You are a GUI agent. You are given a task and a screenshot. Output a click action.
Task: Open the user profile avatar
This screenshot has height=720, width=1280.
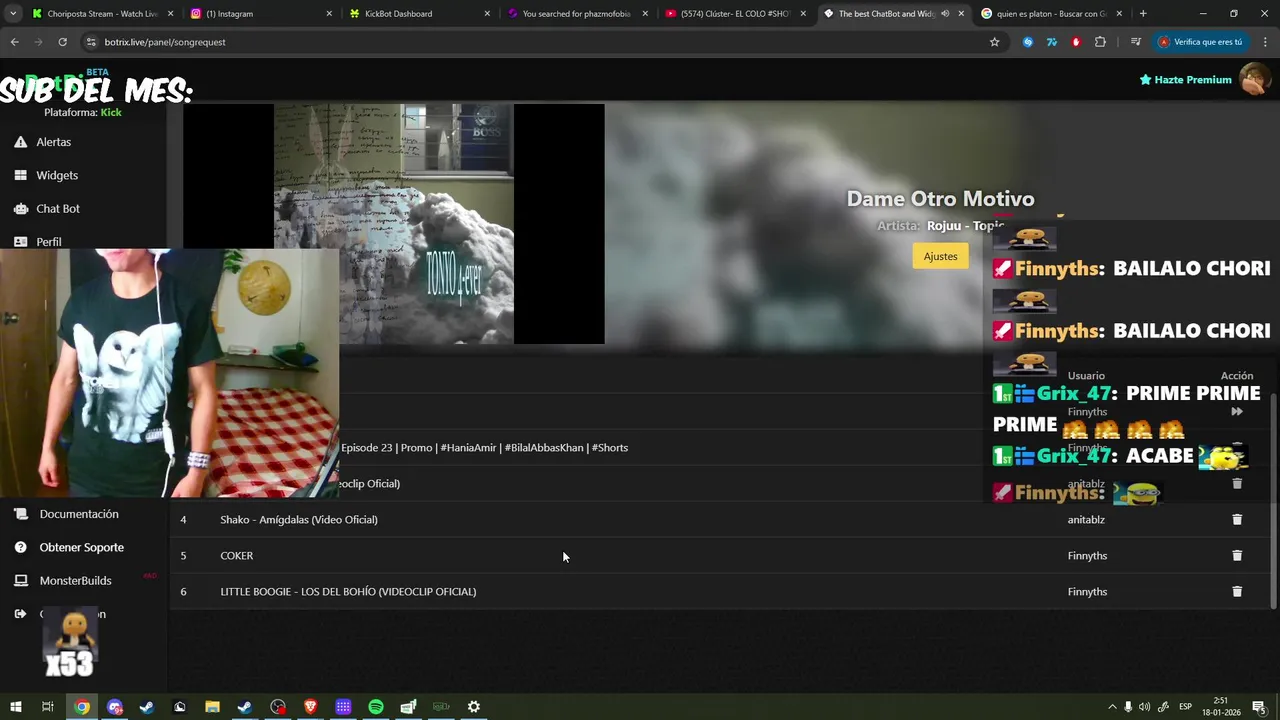pyautogui.click(x=1254, y=79)
